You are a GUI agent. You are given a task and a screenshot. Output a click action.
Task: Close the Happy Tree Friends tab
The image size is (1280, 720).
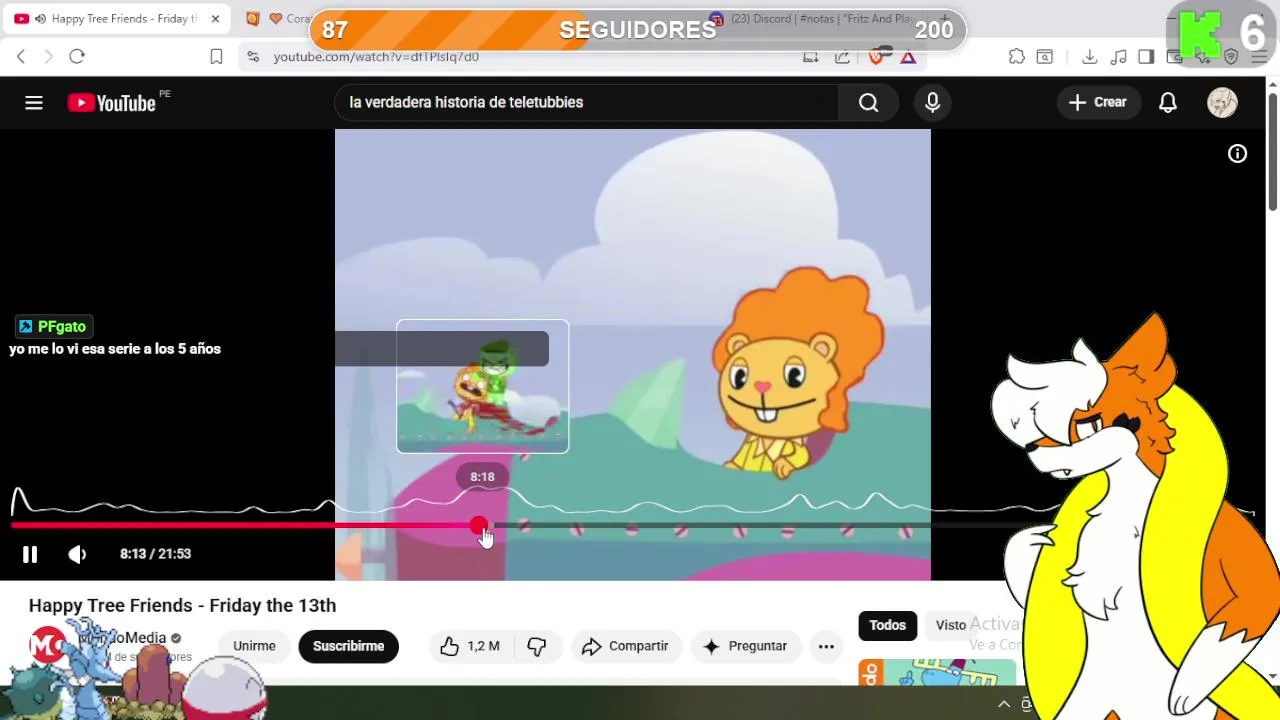(215, 19)
